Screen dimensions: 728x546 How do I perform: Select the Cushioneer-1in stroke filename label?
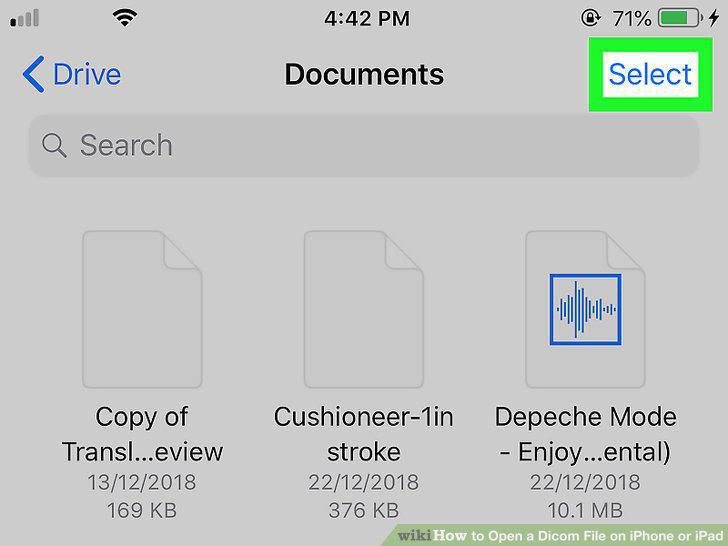364,434
